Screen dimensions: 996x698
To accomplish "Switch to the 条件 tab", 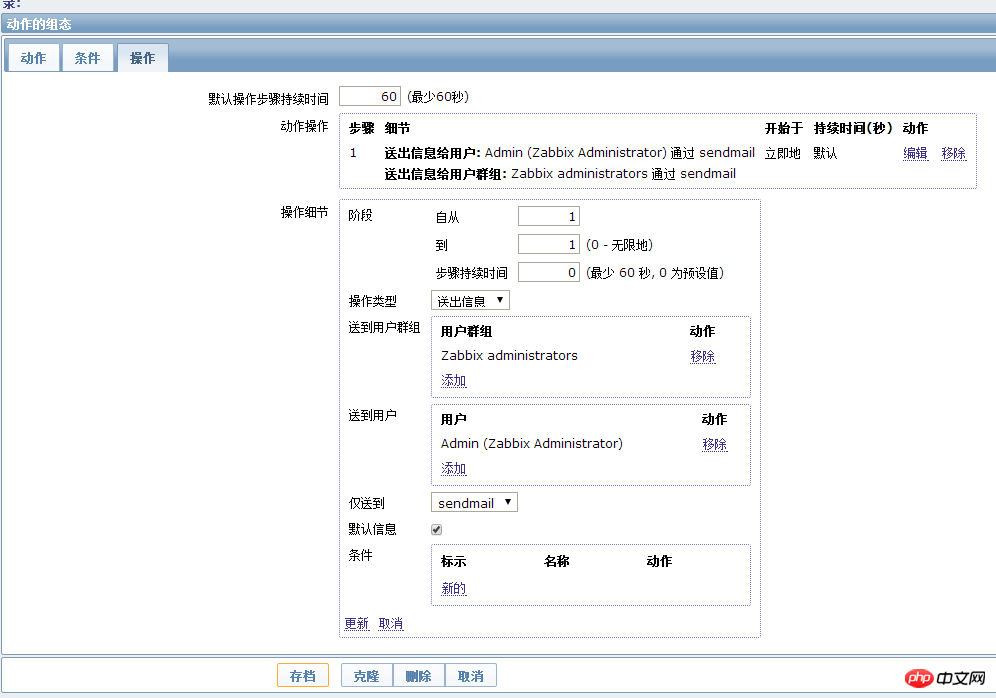I will pyautogui.click(x=87, y=58).
